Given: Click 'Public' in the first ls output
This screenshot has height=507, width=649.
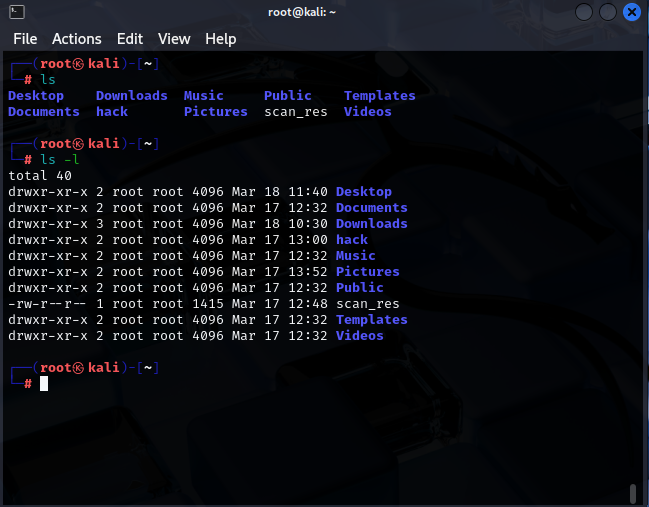Looking at the screenshot, I should (288, 96).
